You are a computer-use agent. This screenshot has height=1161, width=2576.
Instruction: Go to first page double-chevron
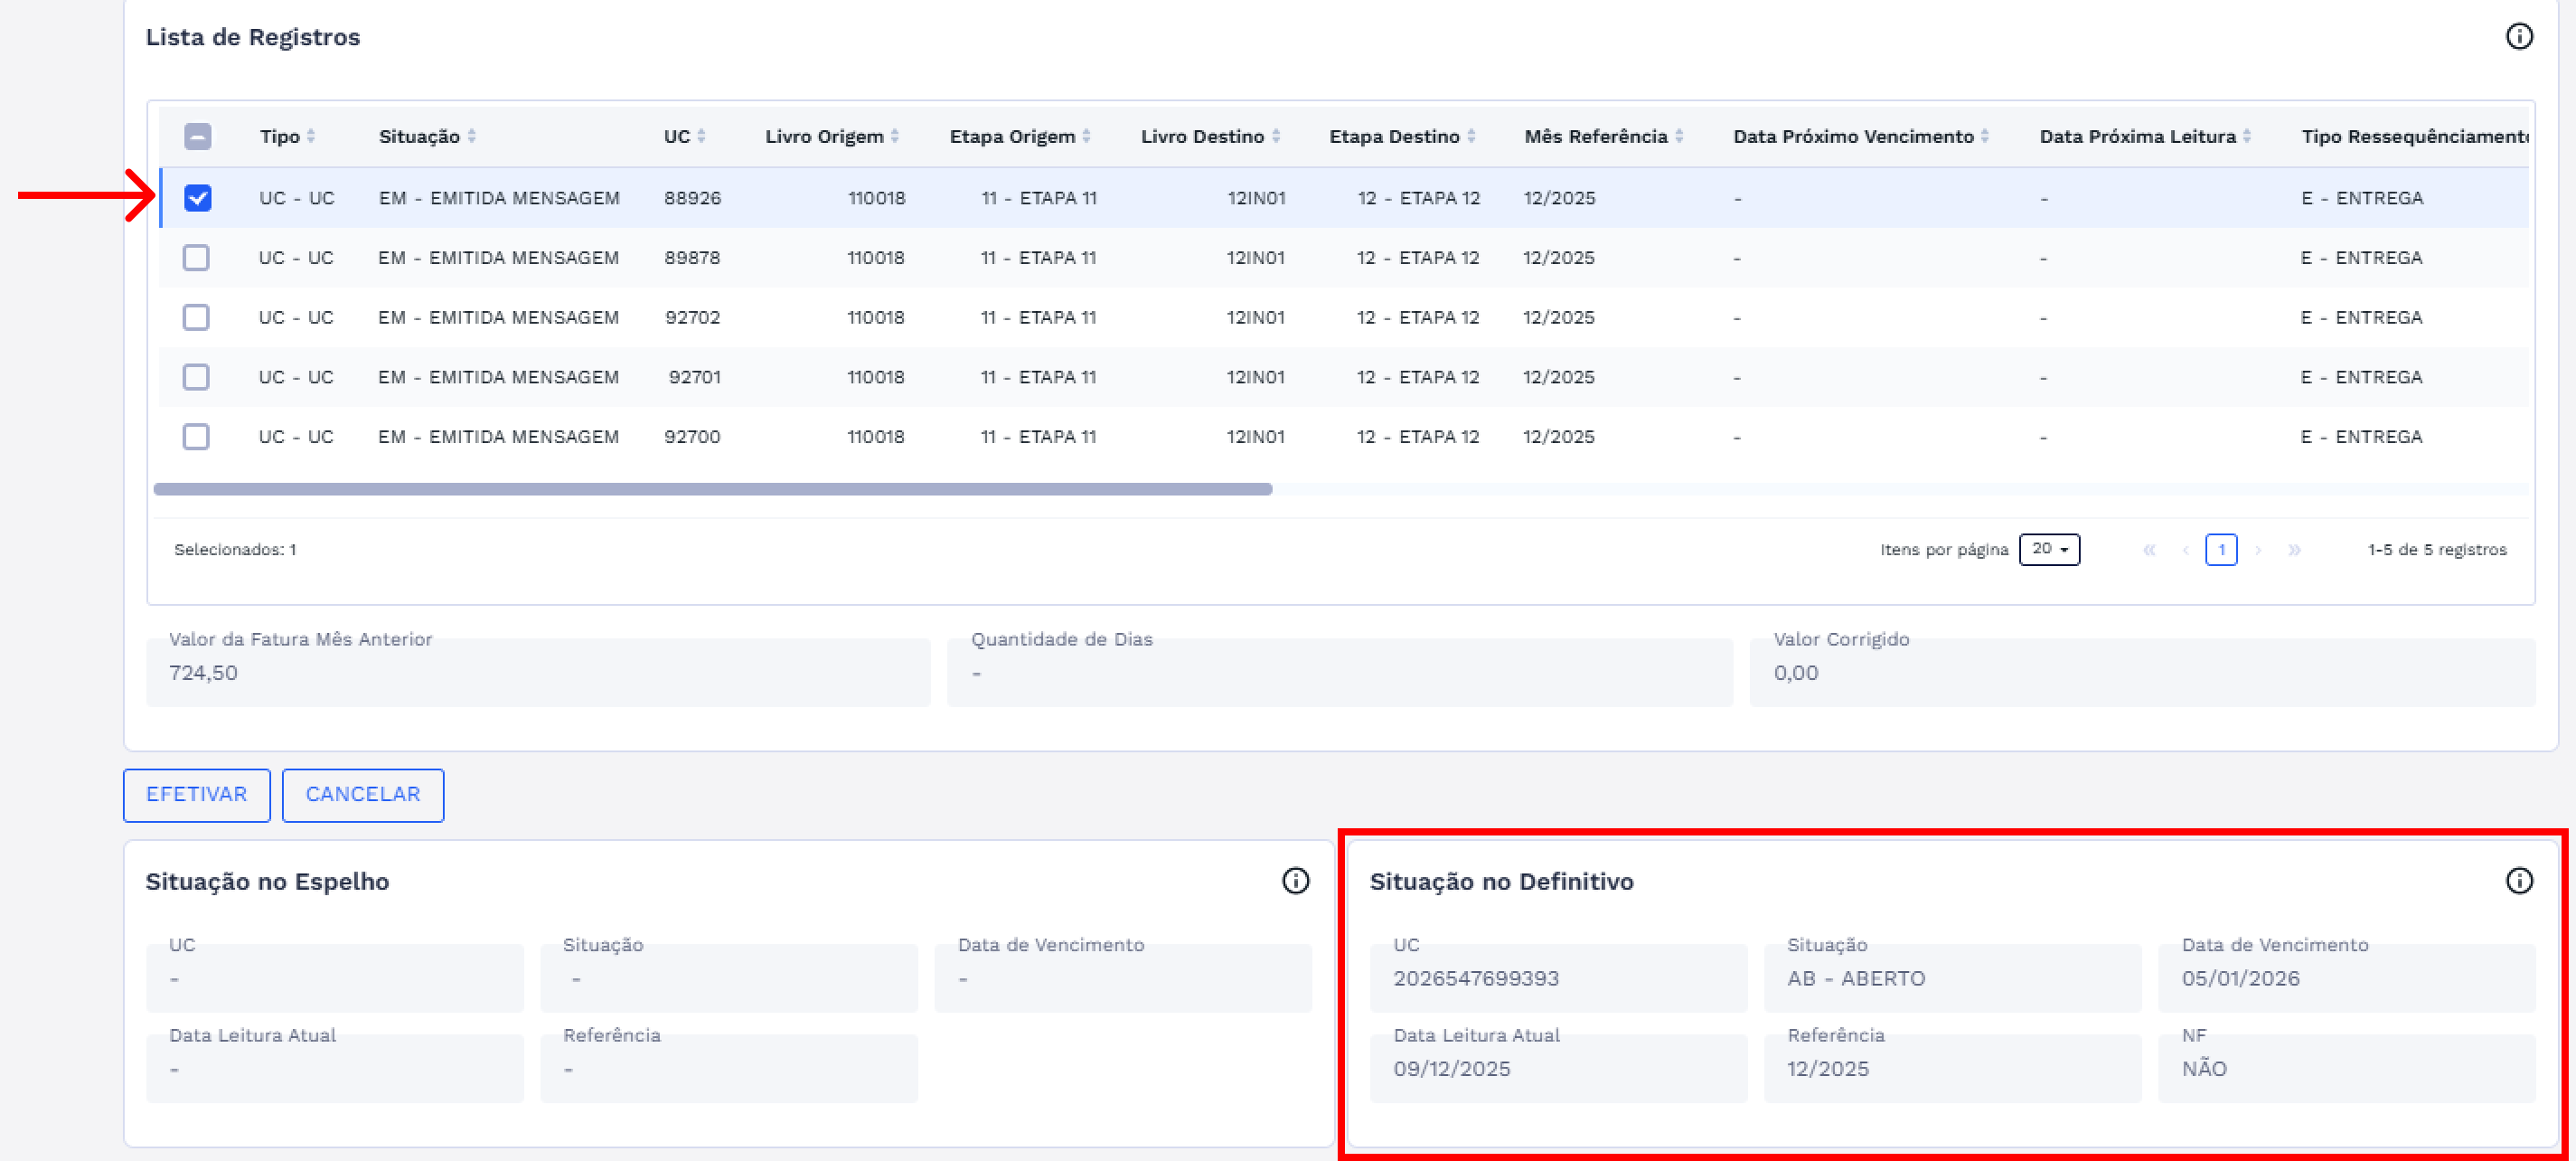[2149, 550]
